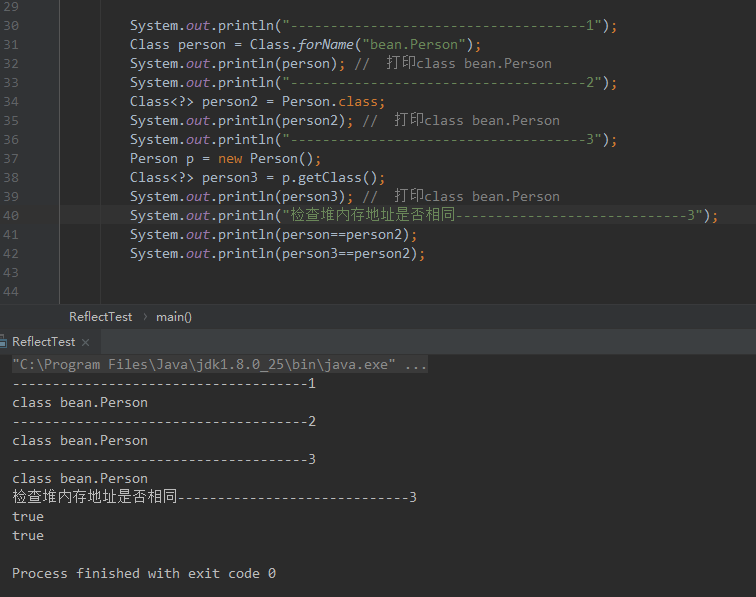Click main() in the breadcrumb bar
The image size is (756, 597).
point(174,317)
